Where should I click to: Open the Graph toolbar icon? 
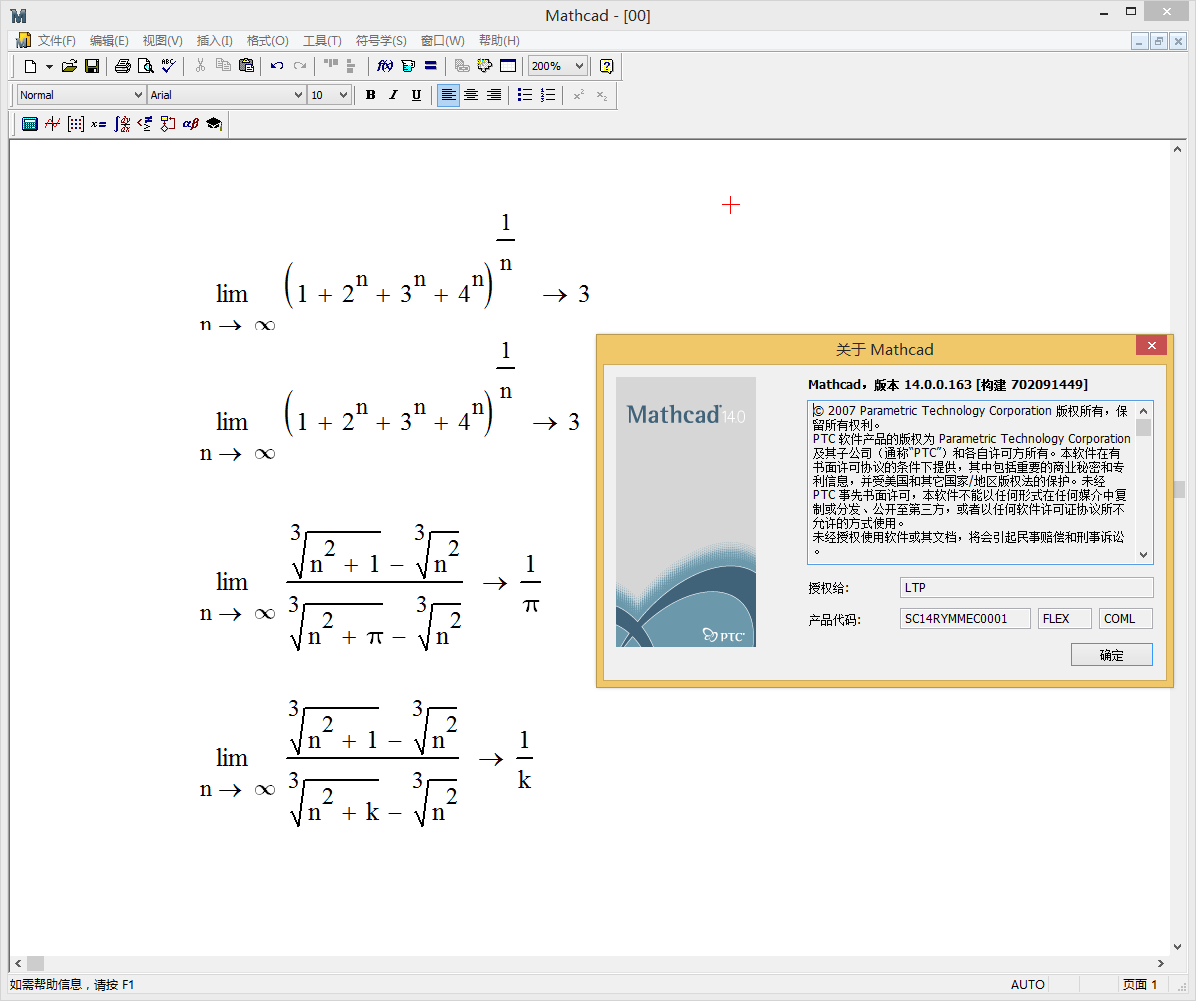pyautogui.click(x=52, y=124)
